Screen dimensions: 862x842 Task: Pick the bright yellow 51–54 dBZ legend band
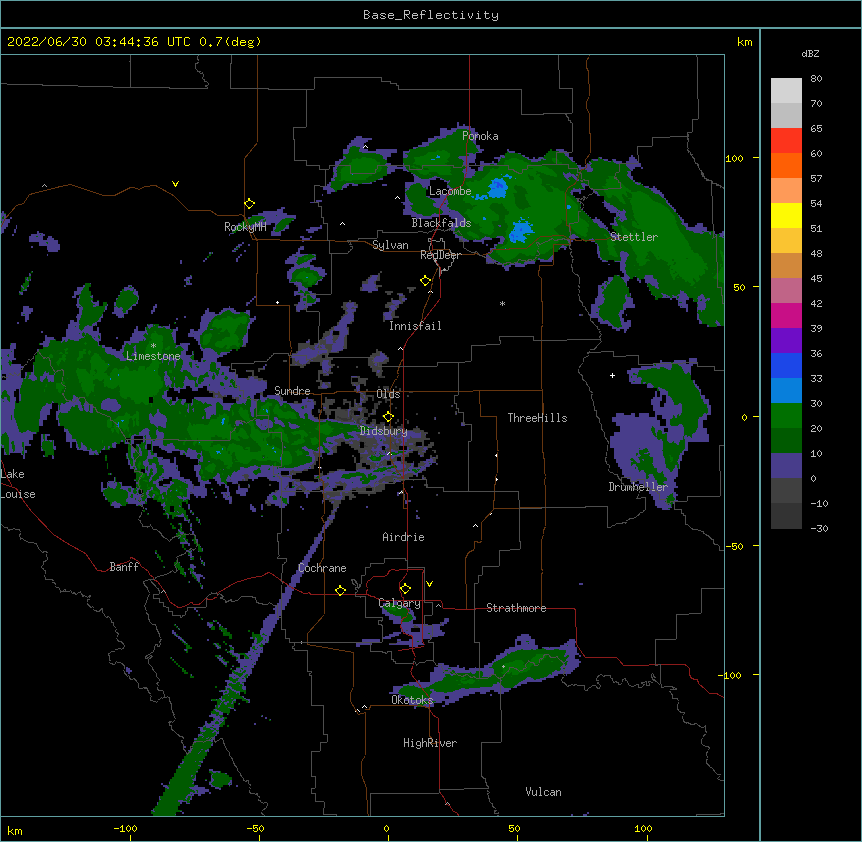[x=786, y=215]
